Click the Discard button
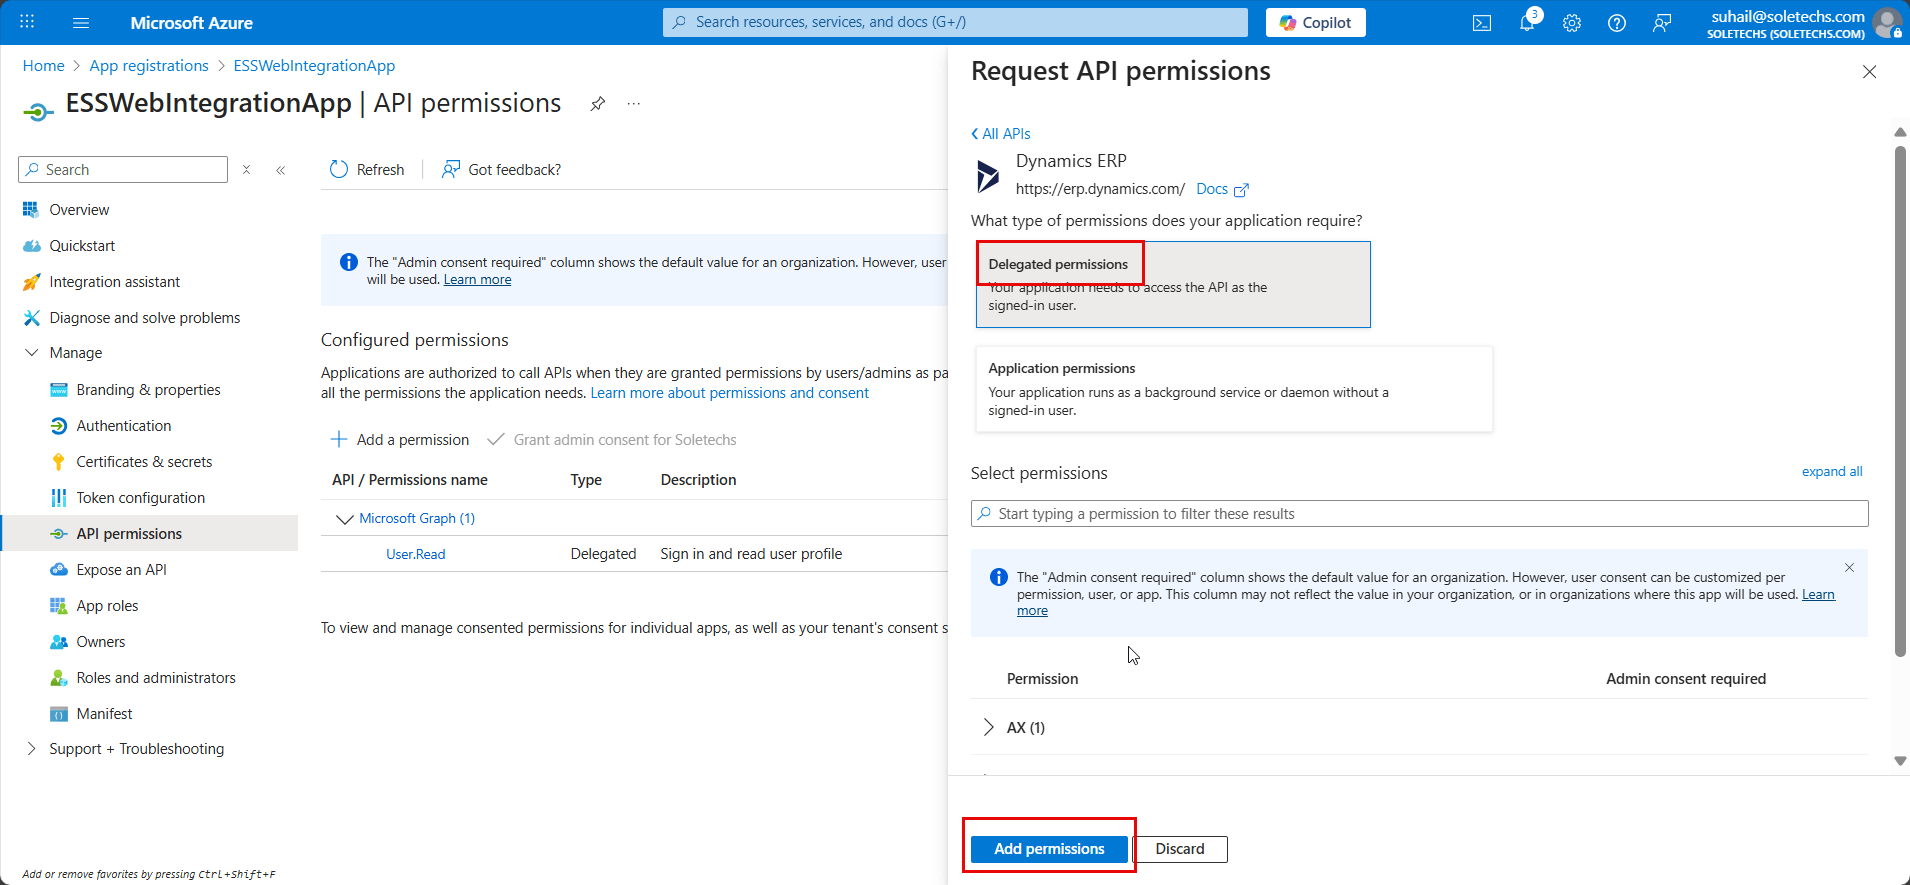 1180,849
